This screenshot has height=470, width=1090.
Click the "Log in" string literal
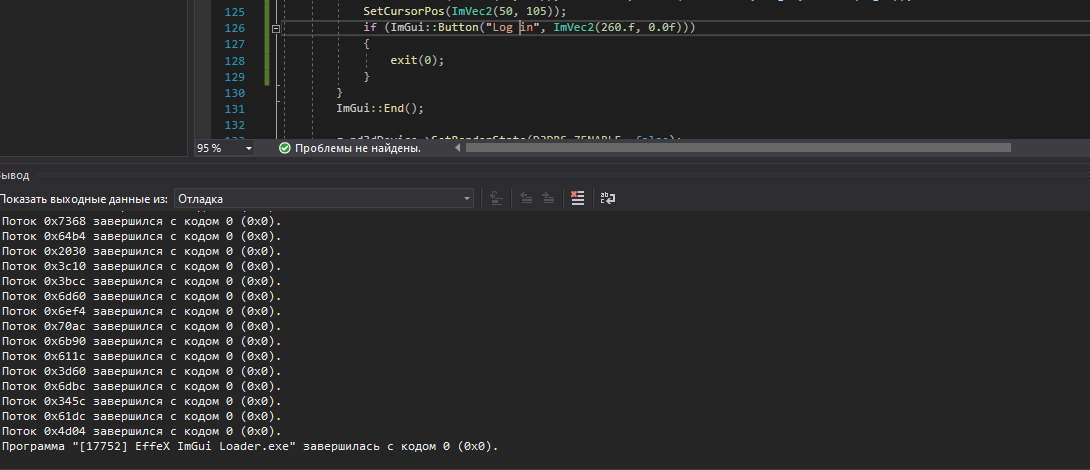tap(512, 28)
